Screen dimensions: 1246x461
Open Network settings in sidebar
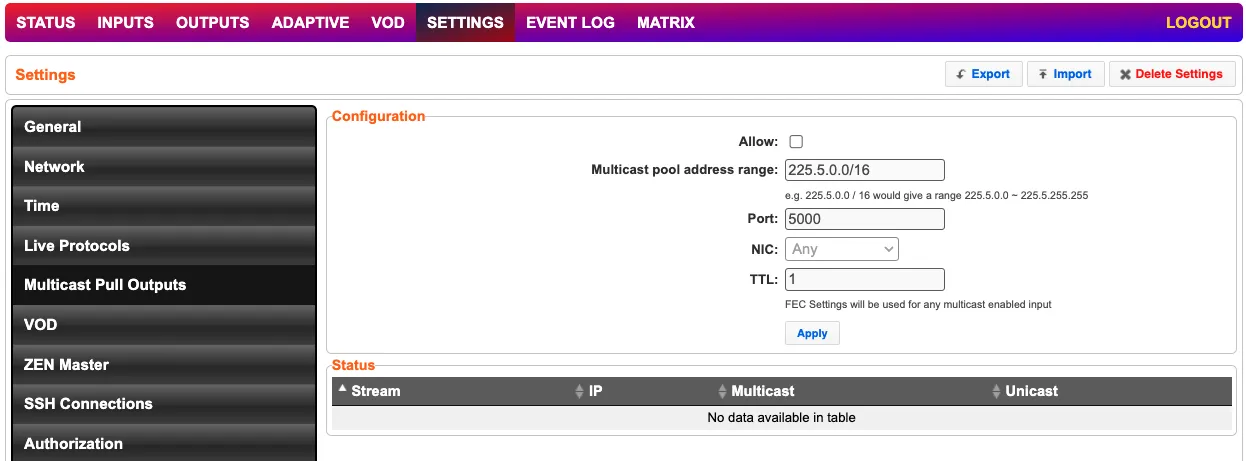(x=164, y=166)
